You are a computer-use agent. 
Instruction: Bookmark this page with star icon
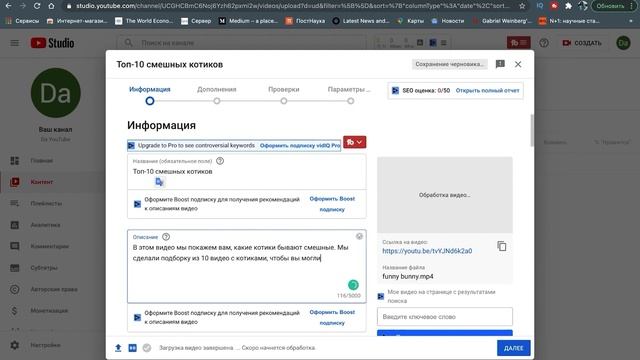point(522,6)
